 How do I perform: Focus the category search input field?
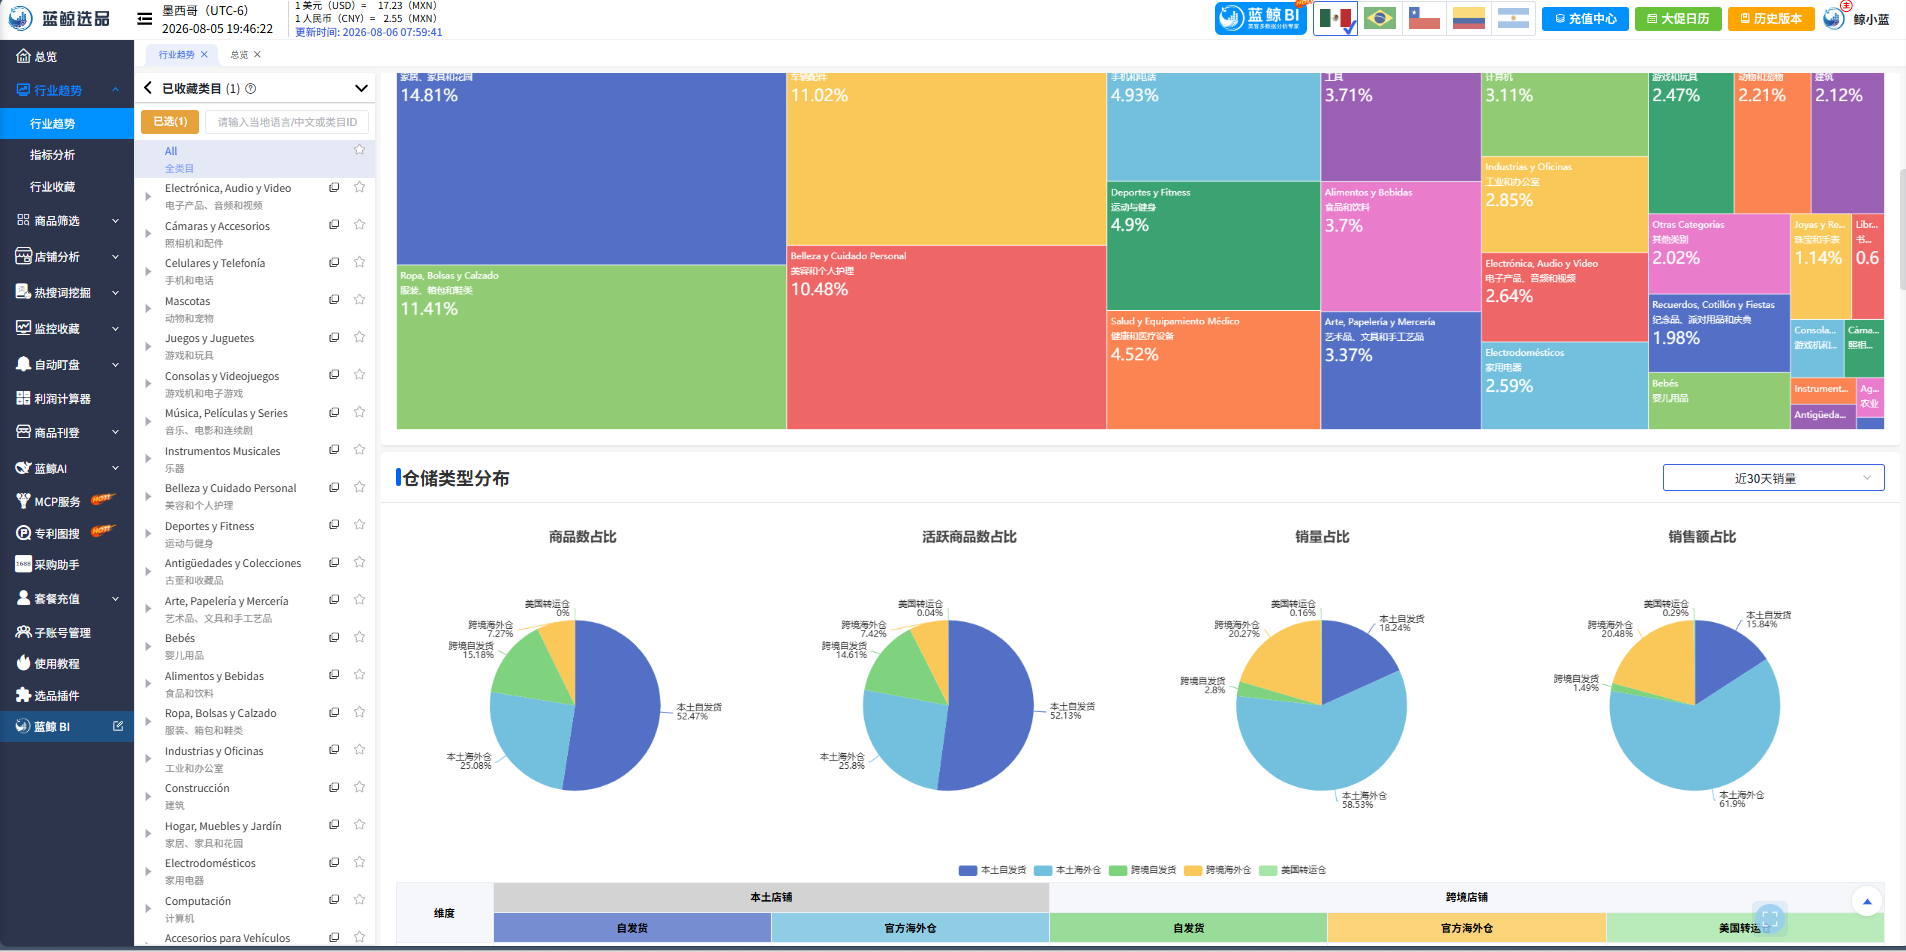(x=287, y=122)
